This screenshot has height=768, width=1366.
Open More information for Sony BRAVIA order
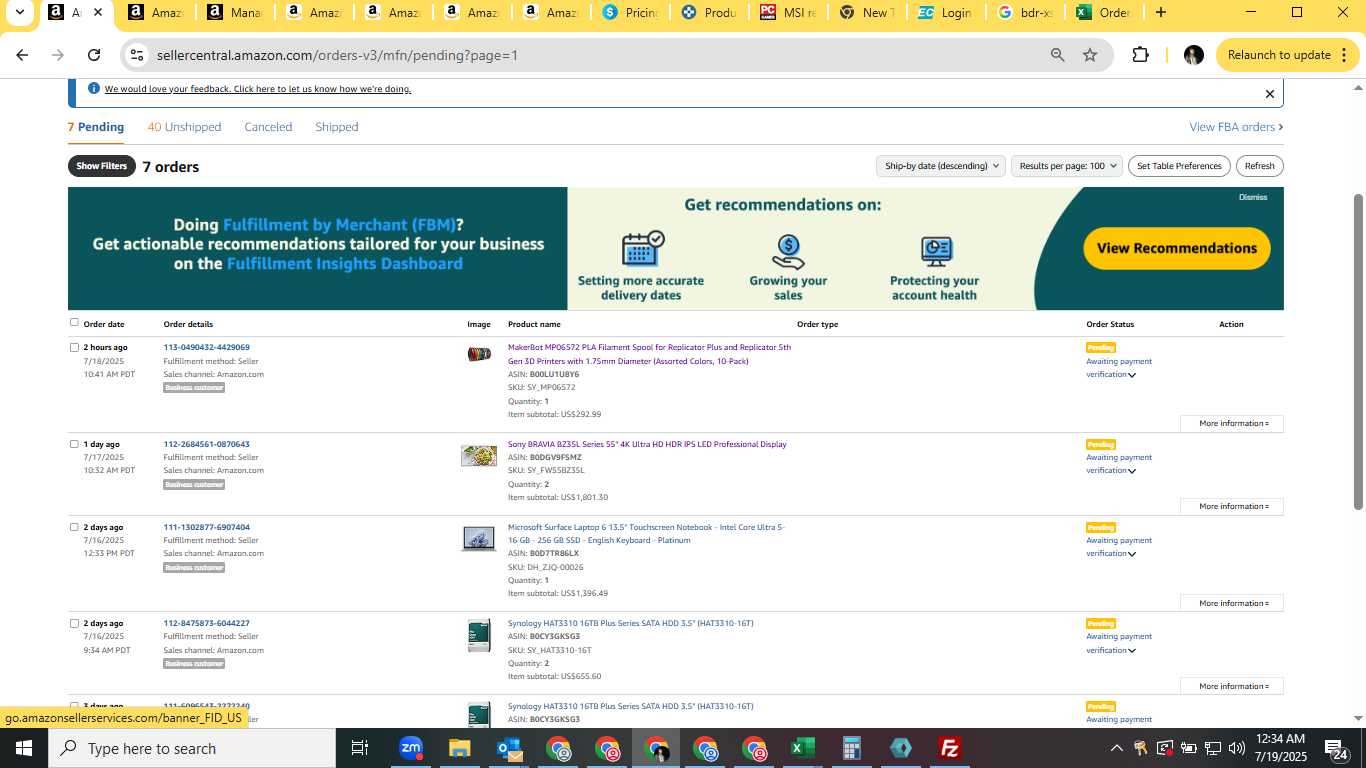(x=1232, y=506)
